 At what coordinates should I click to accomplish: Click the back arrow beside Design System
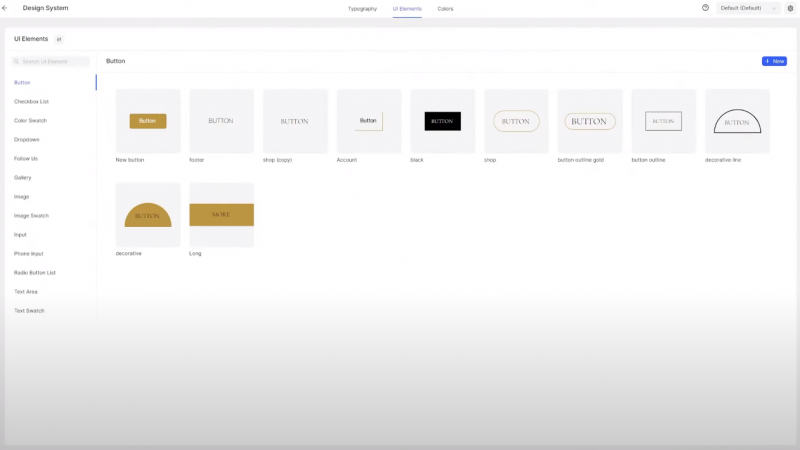click(x=6, y=8)
